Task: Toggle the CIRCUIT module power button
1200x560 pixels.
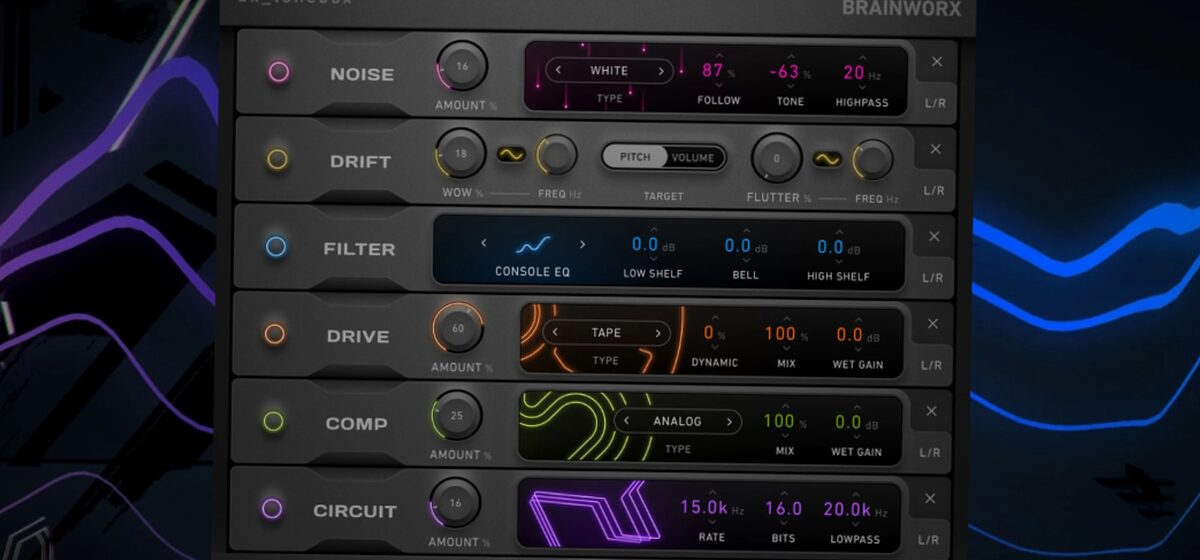Action: 272,509
